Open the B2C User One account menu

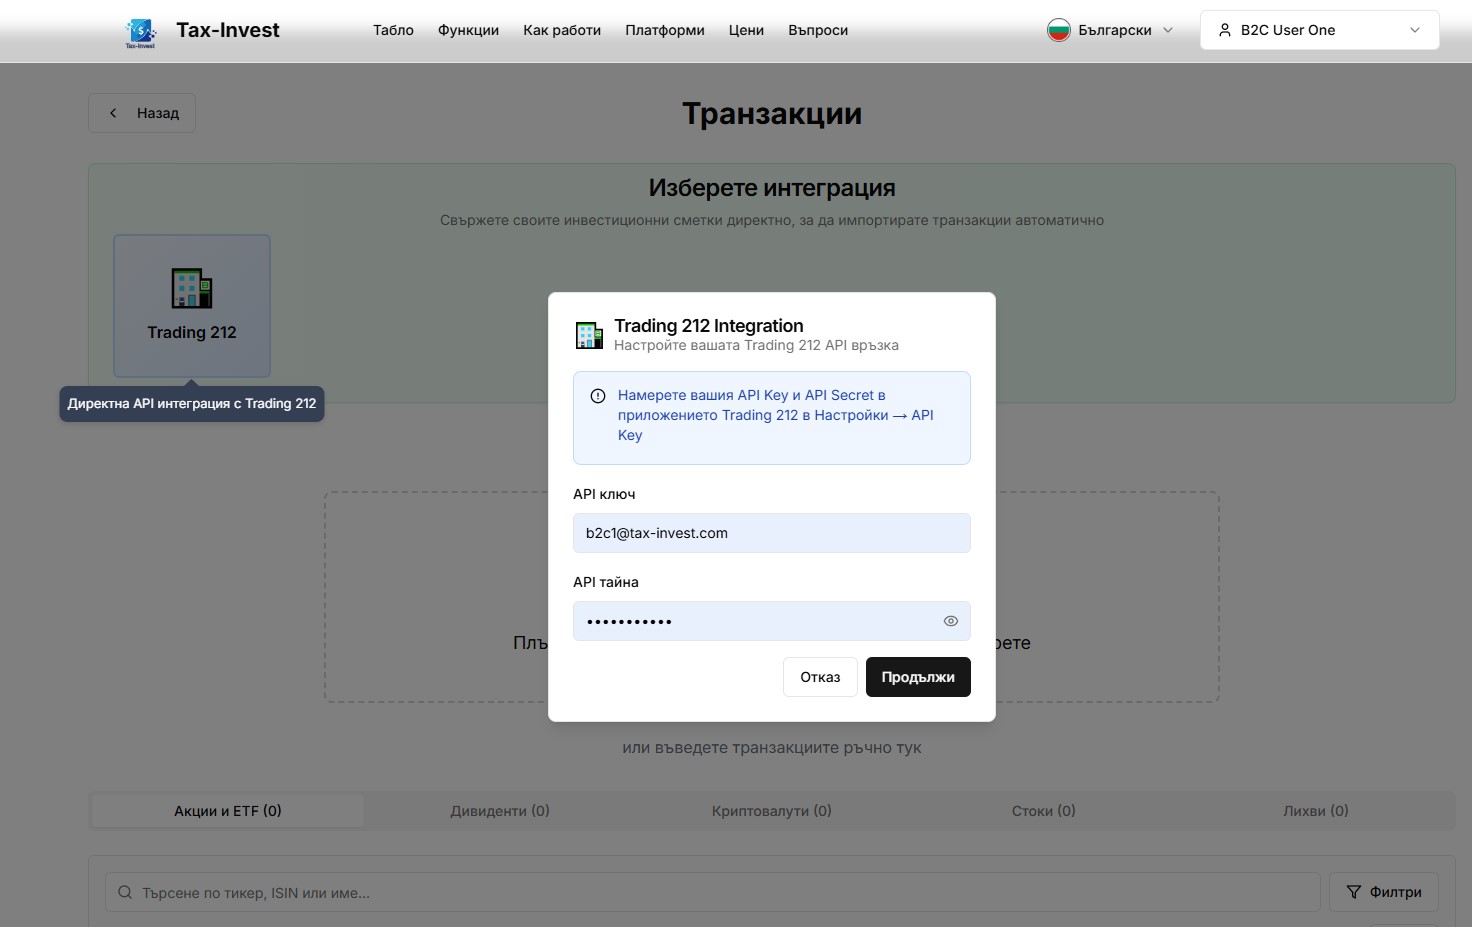[1319, 30]
